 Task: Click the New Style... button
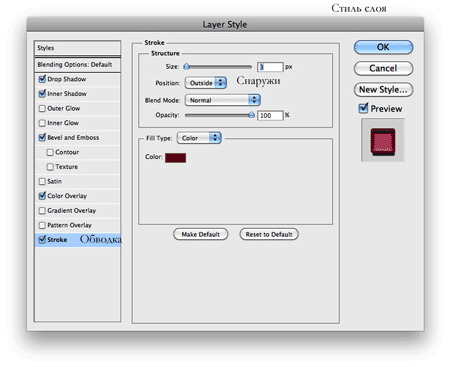[x=383, y=90]
